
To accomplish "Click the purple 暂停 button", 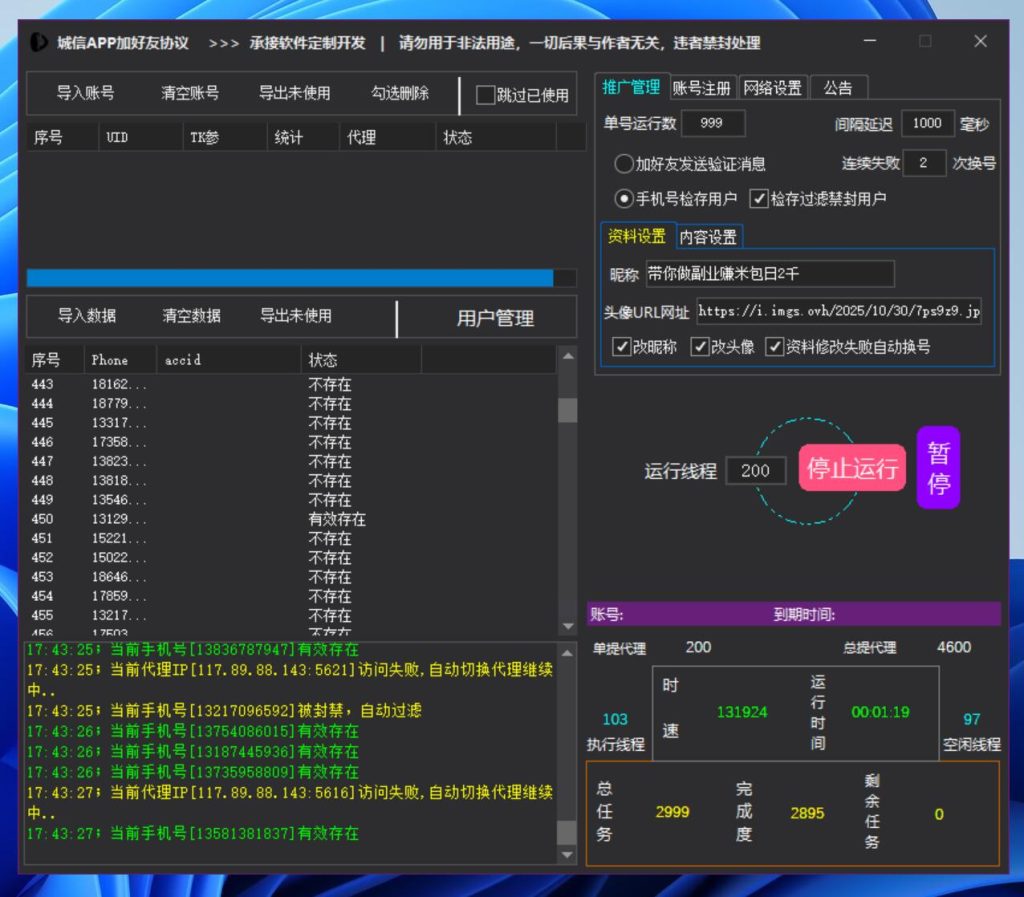I will pos(938,468).
